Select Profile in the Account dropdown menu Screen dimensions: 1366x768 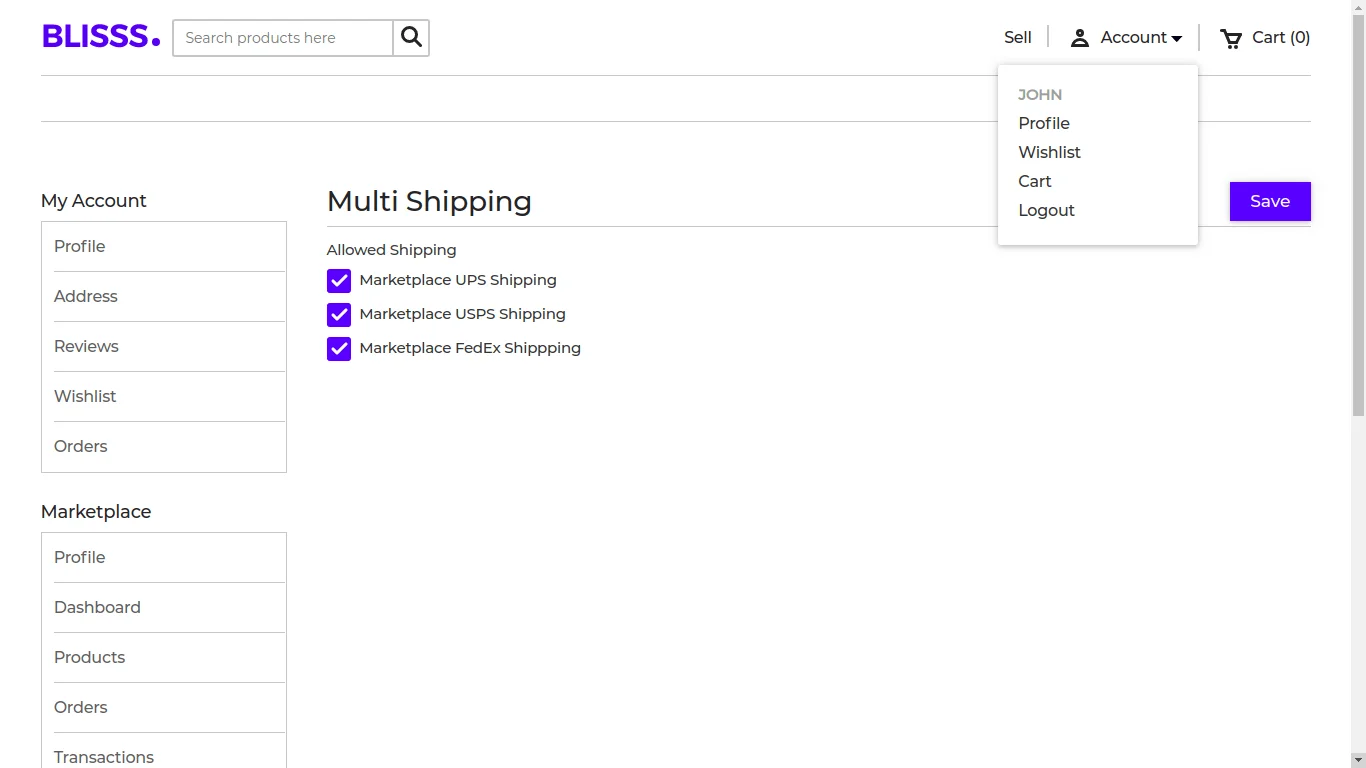tap(1044, 123)
